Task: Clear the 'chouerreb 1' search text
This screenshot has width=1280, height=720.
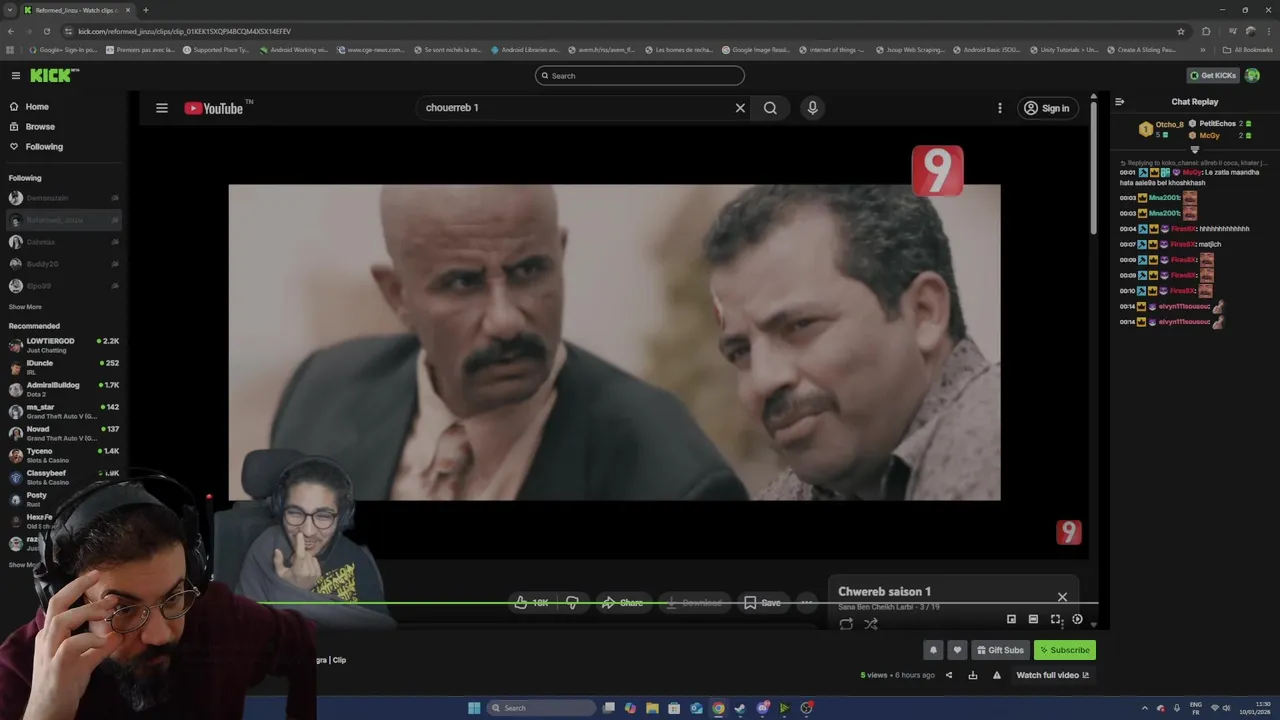Action: point(740,108)
